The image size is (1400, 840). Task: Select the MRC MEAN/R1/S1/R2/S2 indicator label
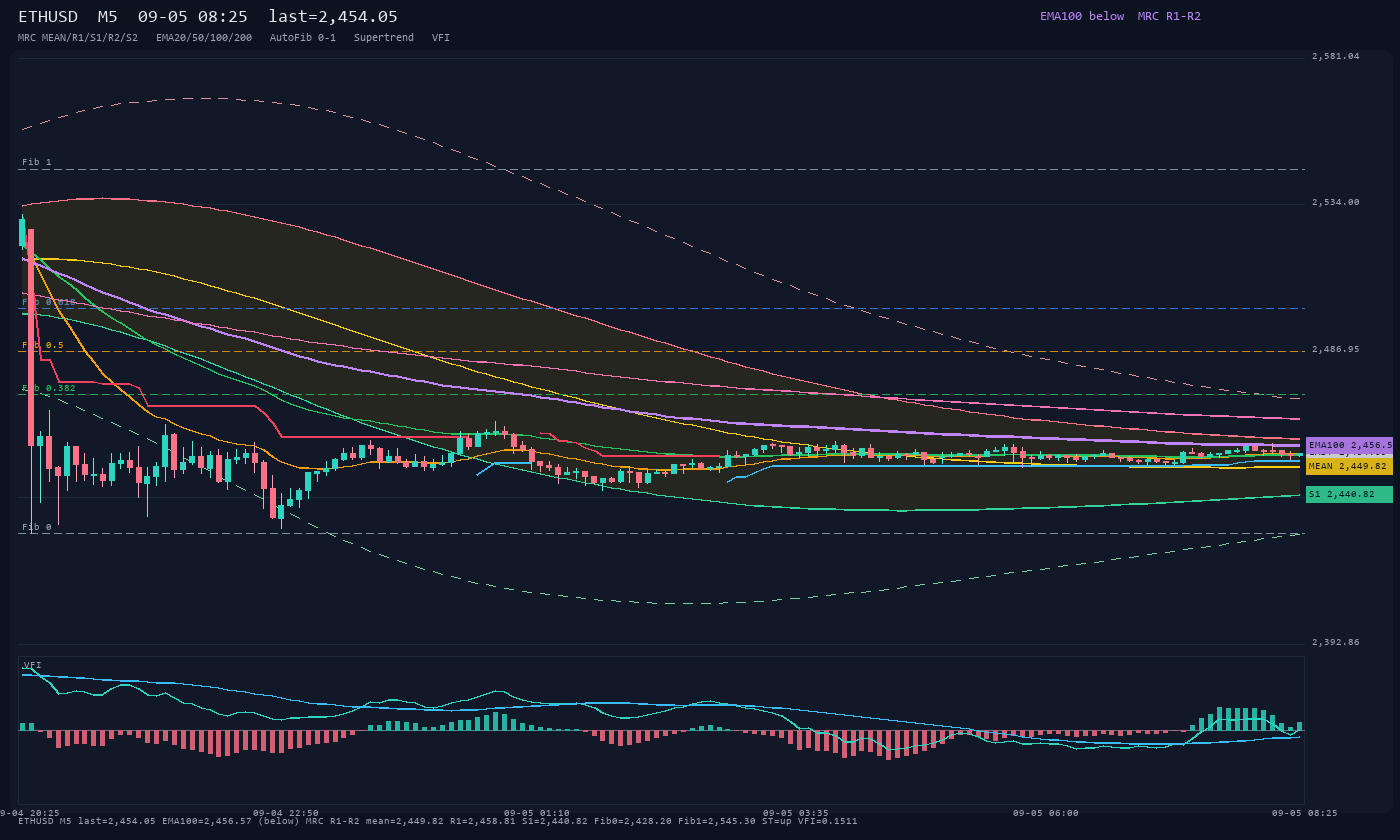coord(78,37)
